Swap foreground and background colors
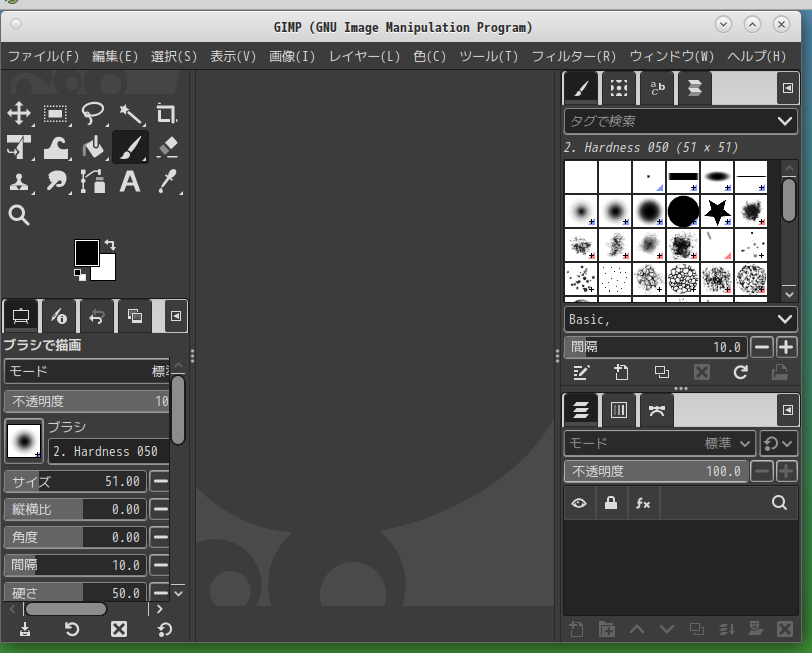 point(110,244)
